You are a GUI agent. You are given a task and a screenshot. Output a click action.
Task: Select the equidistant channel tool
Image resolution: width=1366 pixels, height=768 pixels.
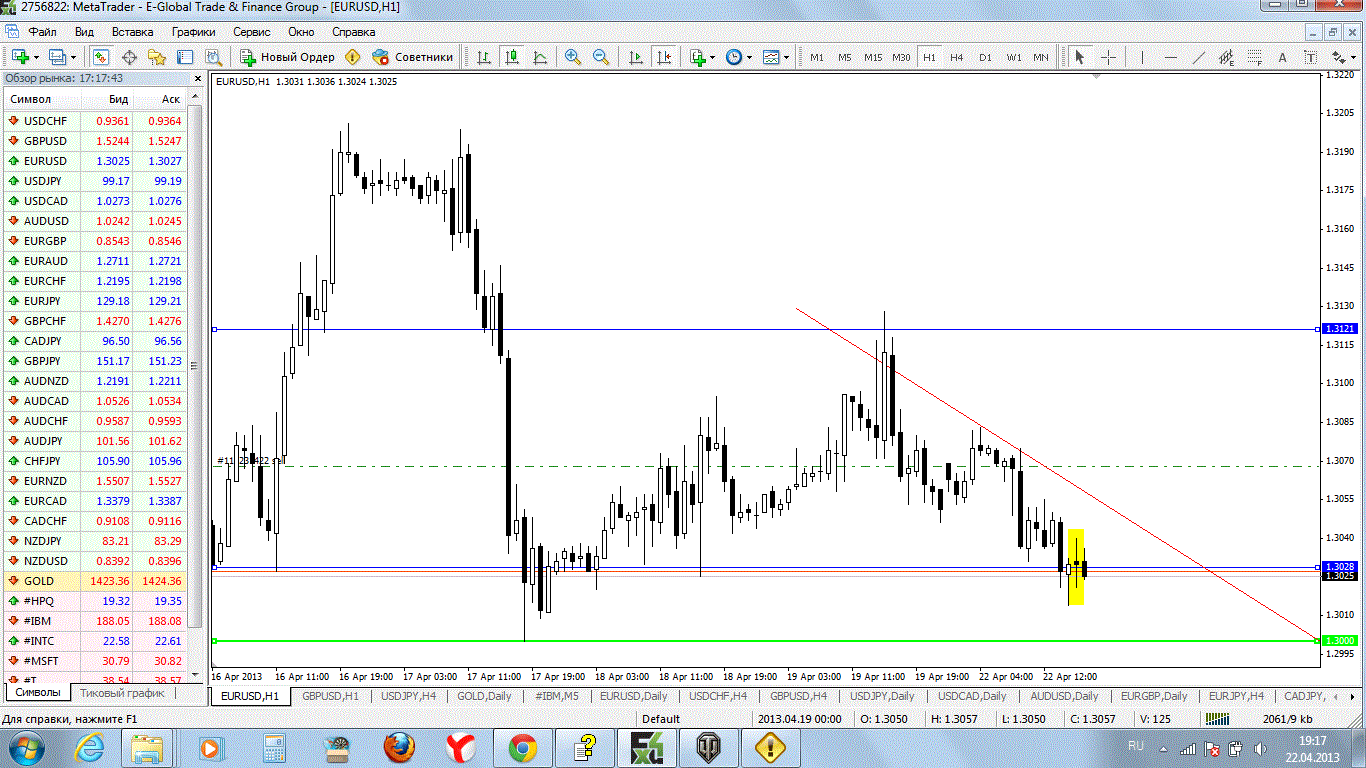1227,57
